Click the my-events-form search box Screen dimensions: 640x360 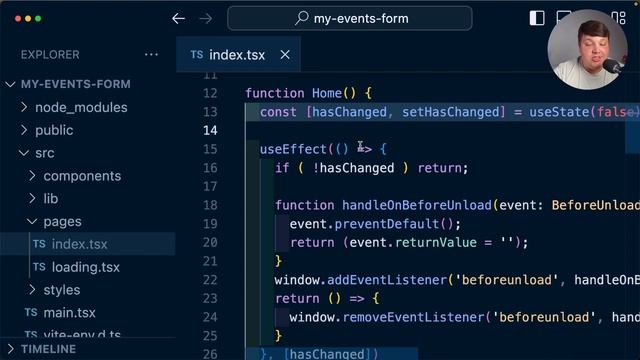pyautogui.click(x=350, y=18)
